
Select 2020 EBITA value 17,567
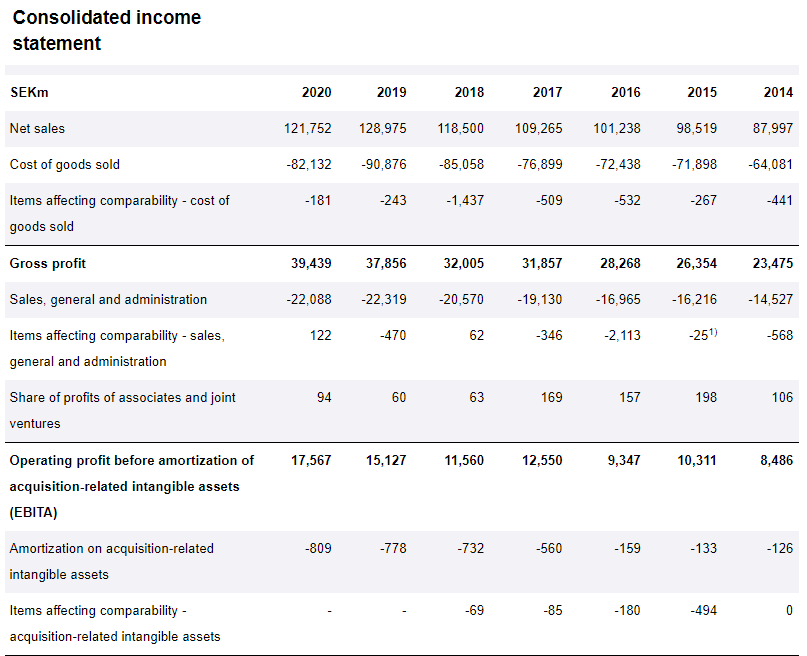tap(311, 461)
